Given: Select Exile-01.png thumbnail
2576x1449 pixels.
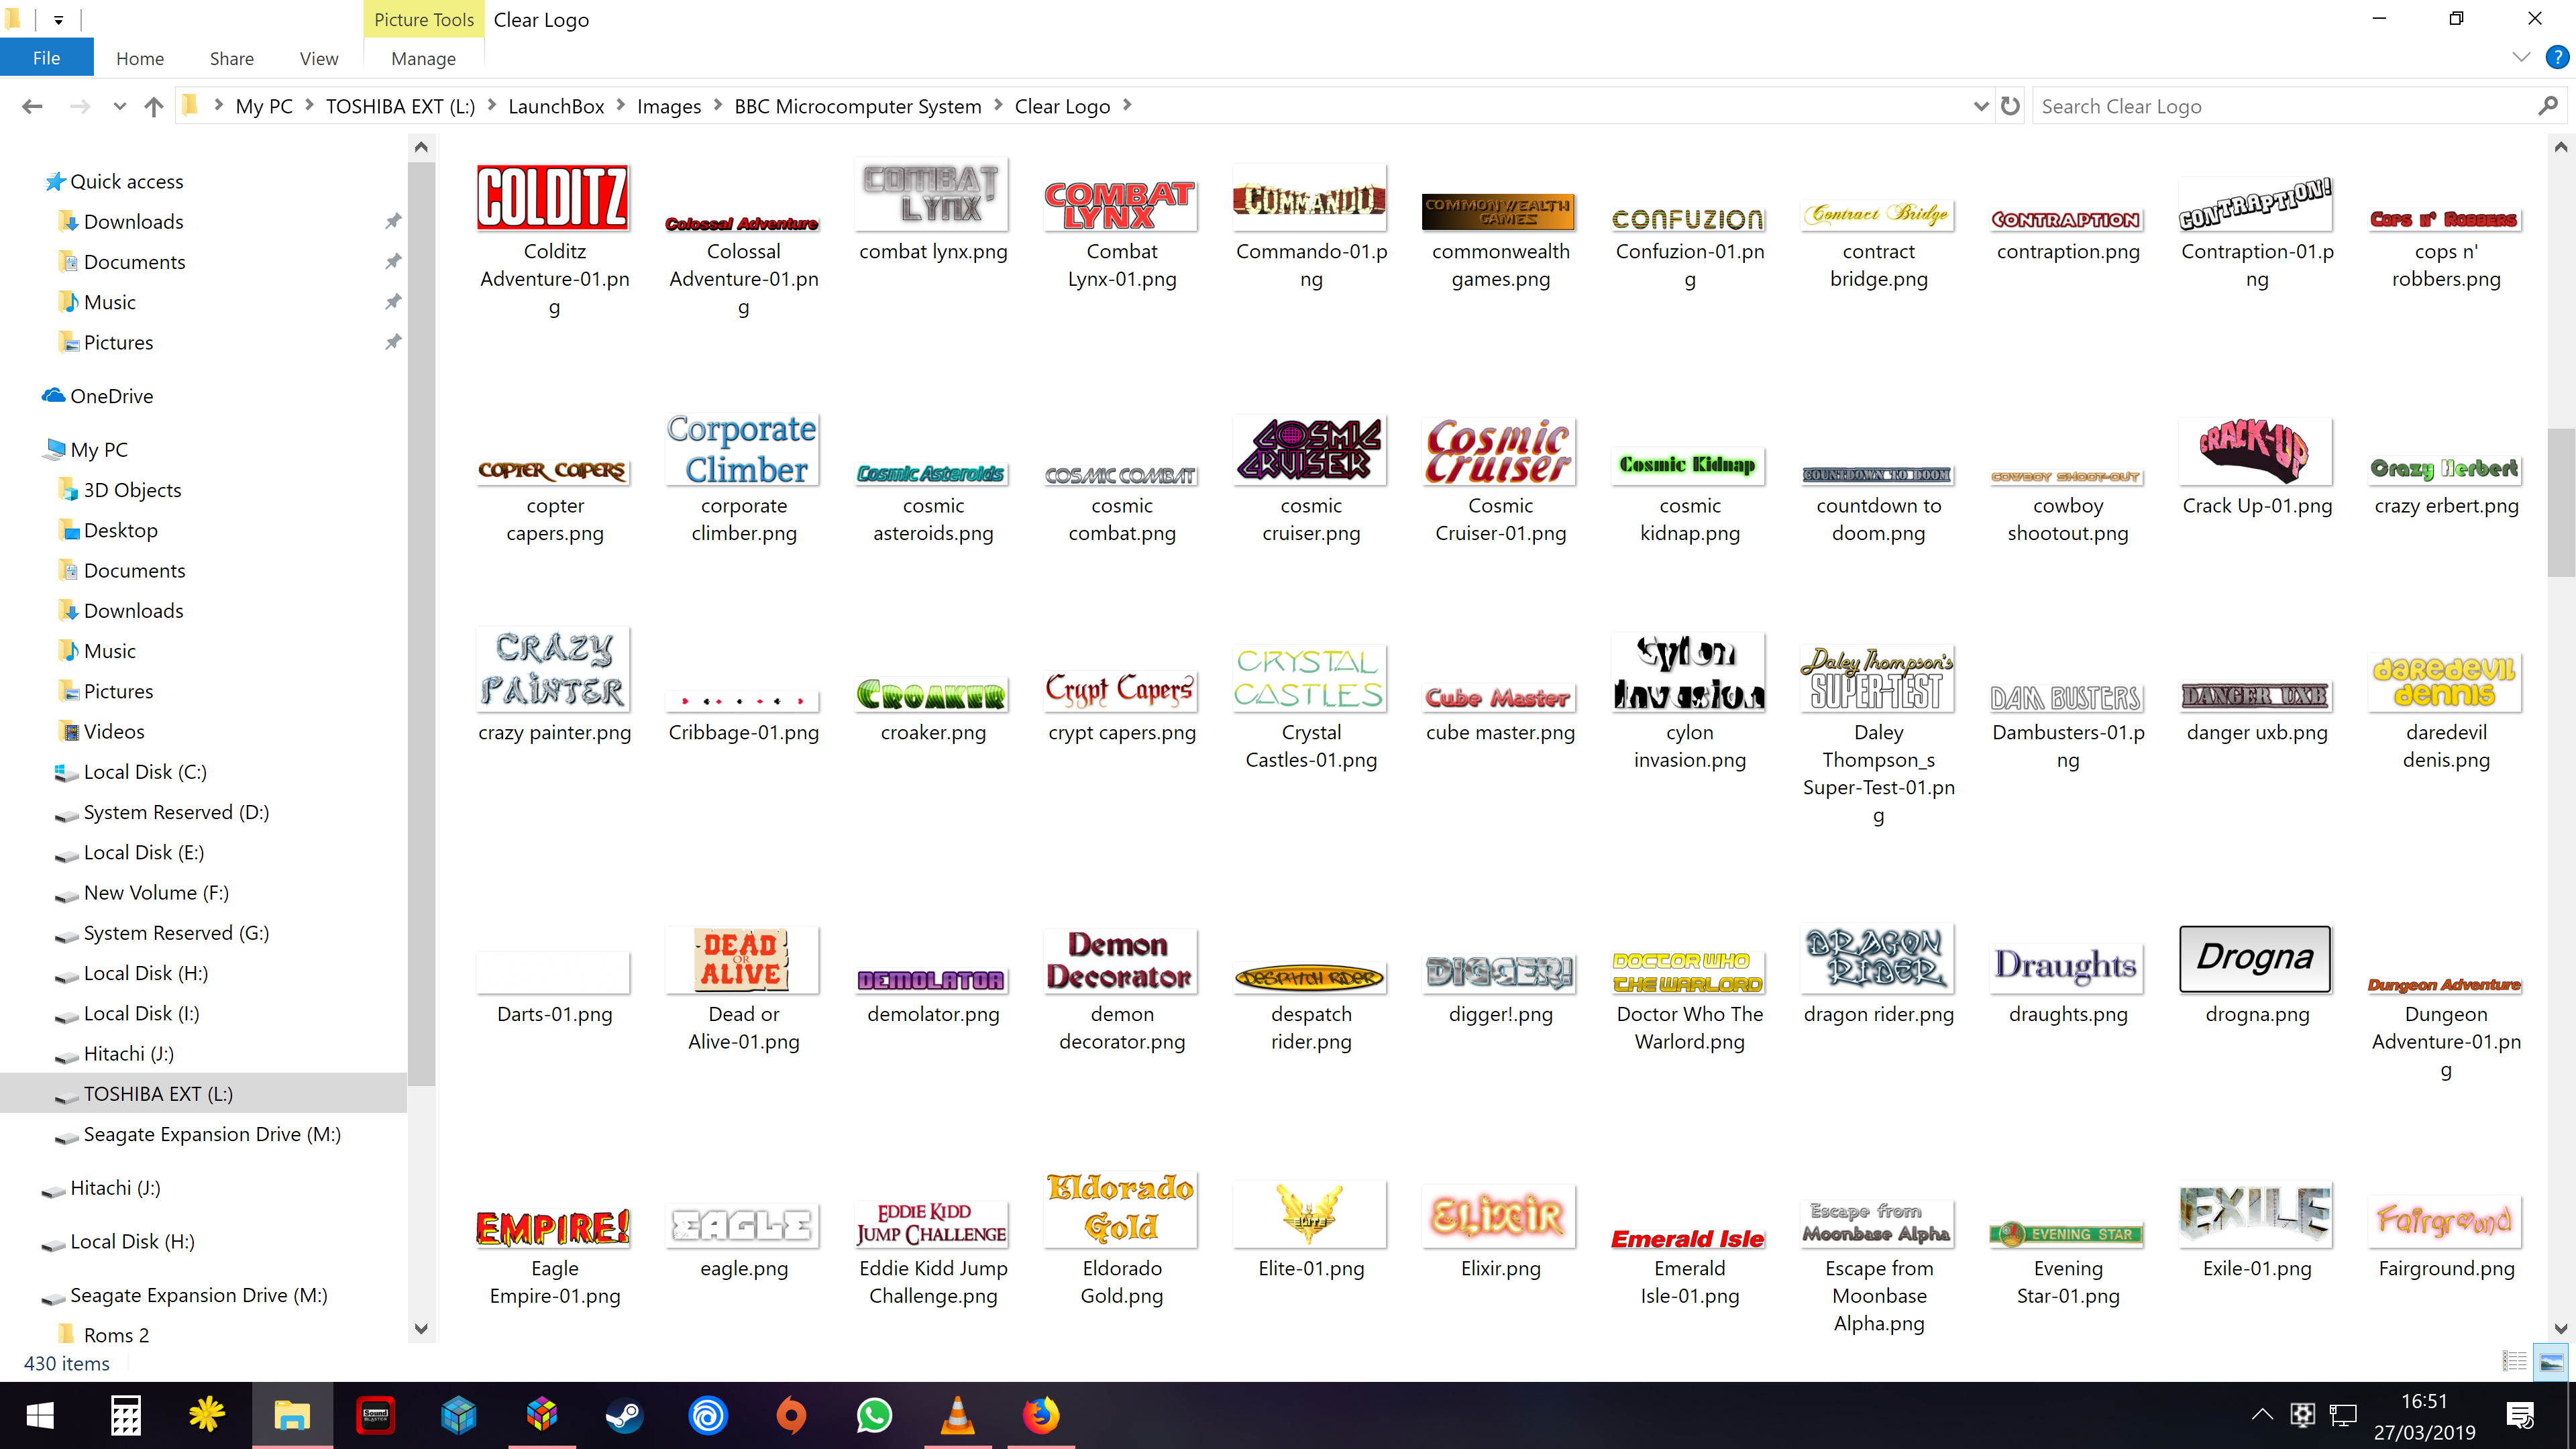Looking at the screenshot, I should tap(2256, 1215).
